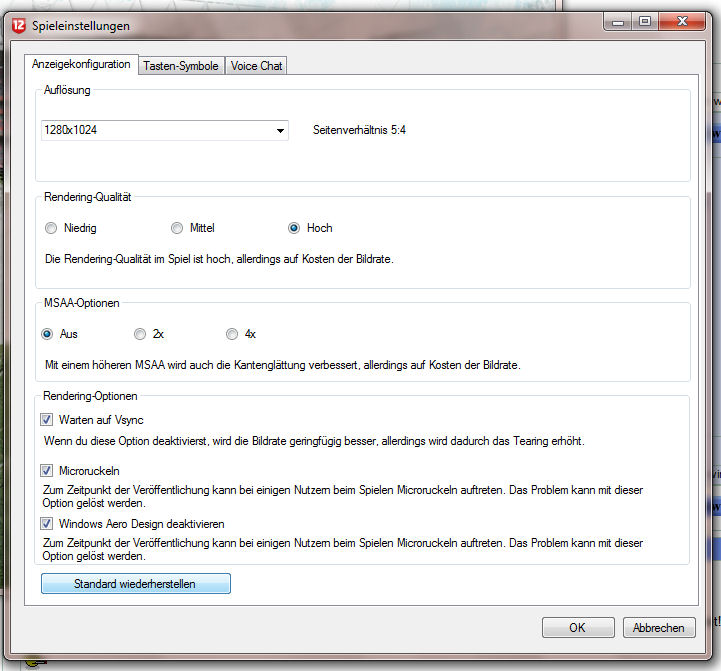Screen dimensions: 721x671
Task: Click the app icon in the title bar
Action: 18,24
